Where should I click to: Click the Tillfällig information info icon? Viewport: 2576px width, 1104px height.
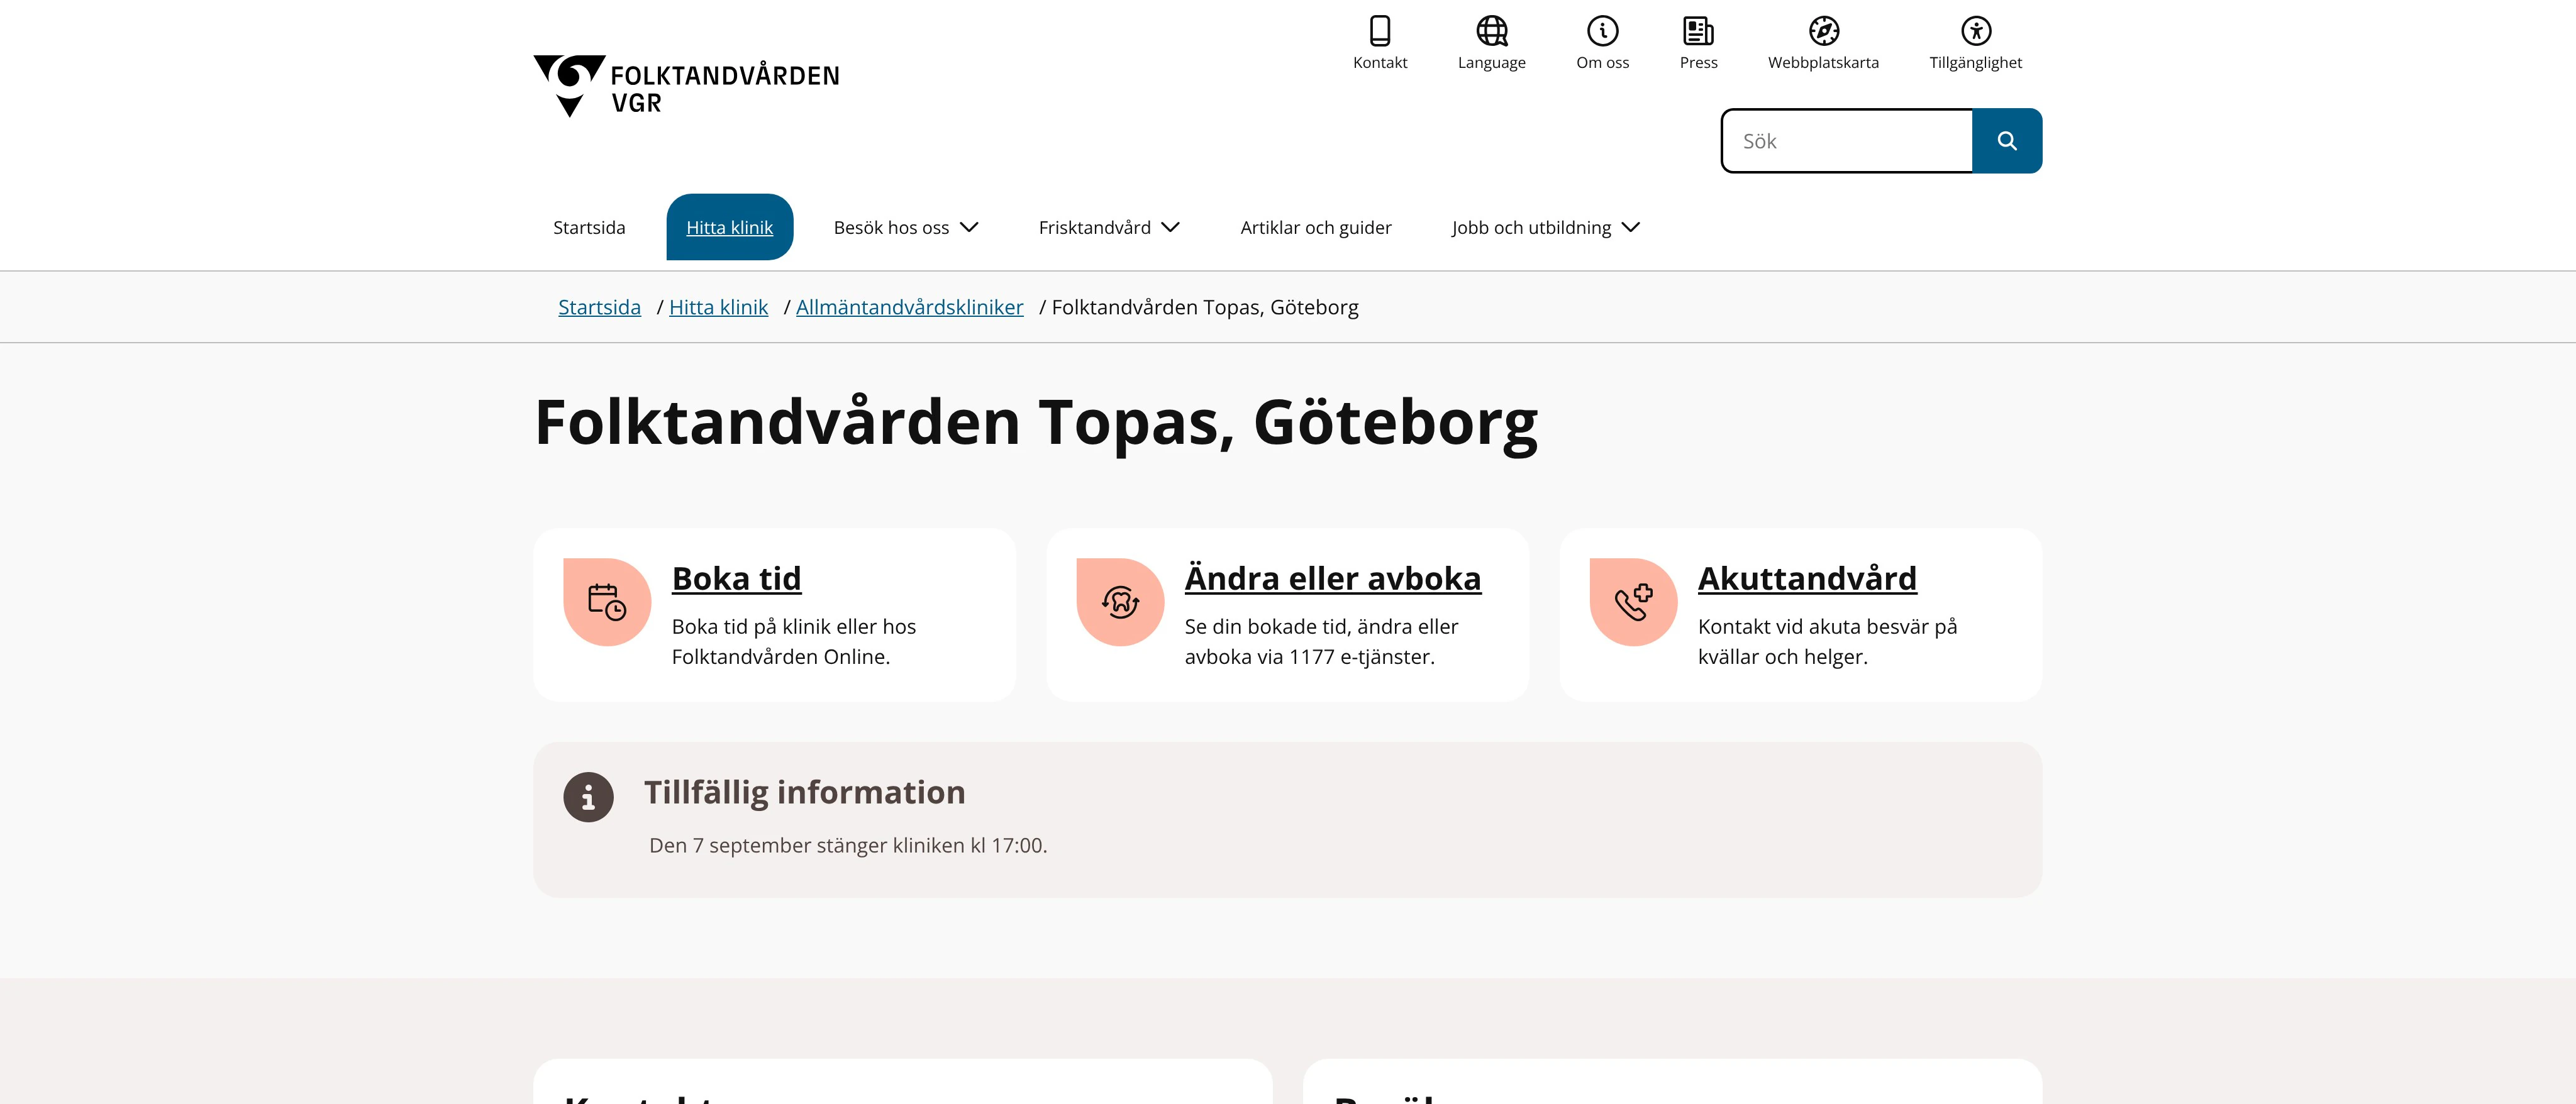(588, 797)
